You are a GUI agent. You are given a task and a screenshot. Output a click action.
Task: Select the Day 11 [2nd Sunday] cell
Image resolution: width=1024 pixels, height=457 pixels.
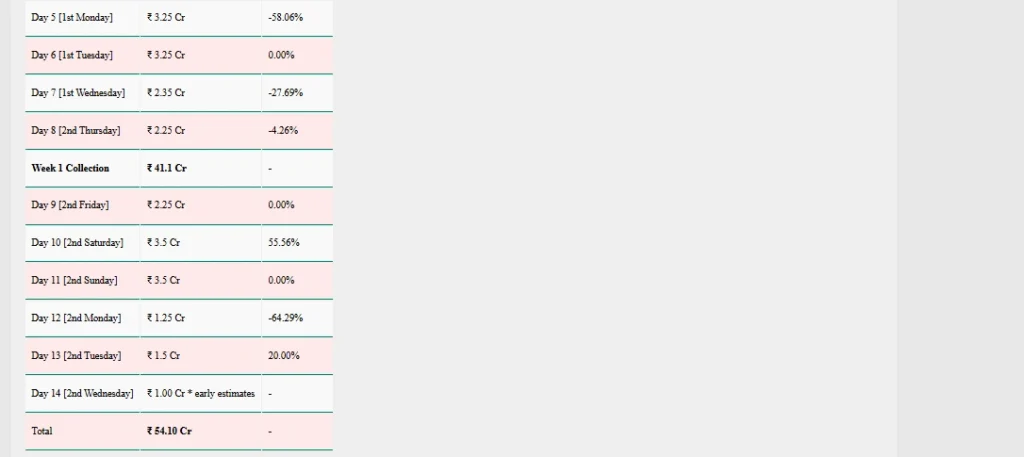pos(74,281)
